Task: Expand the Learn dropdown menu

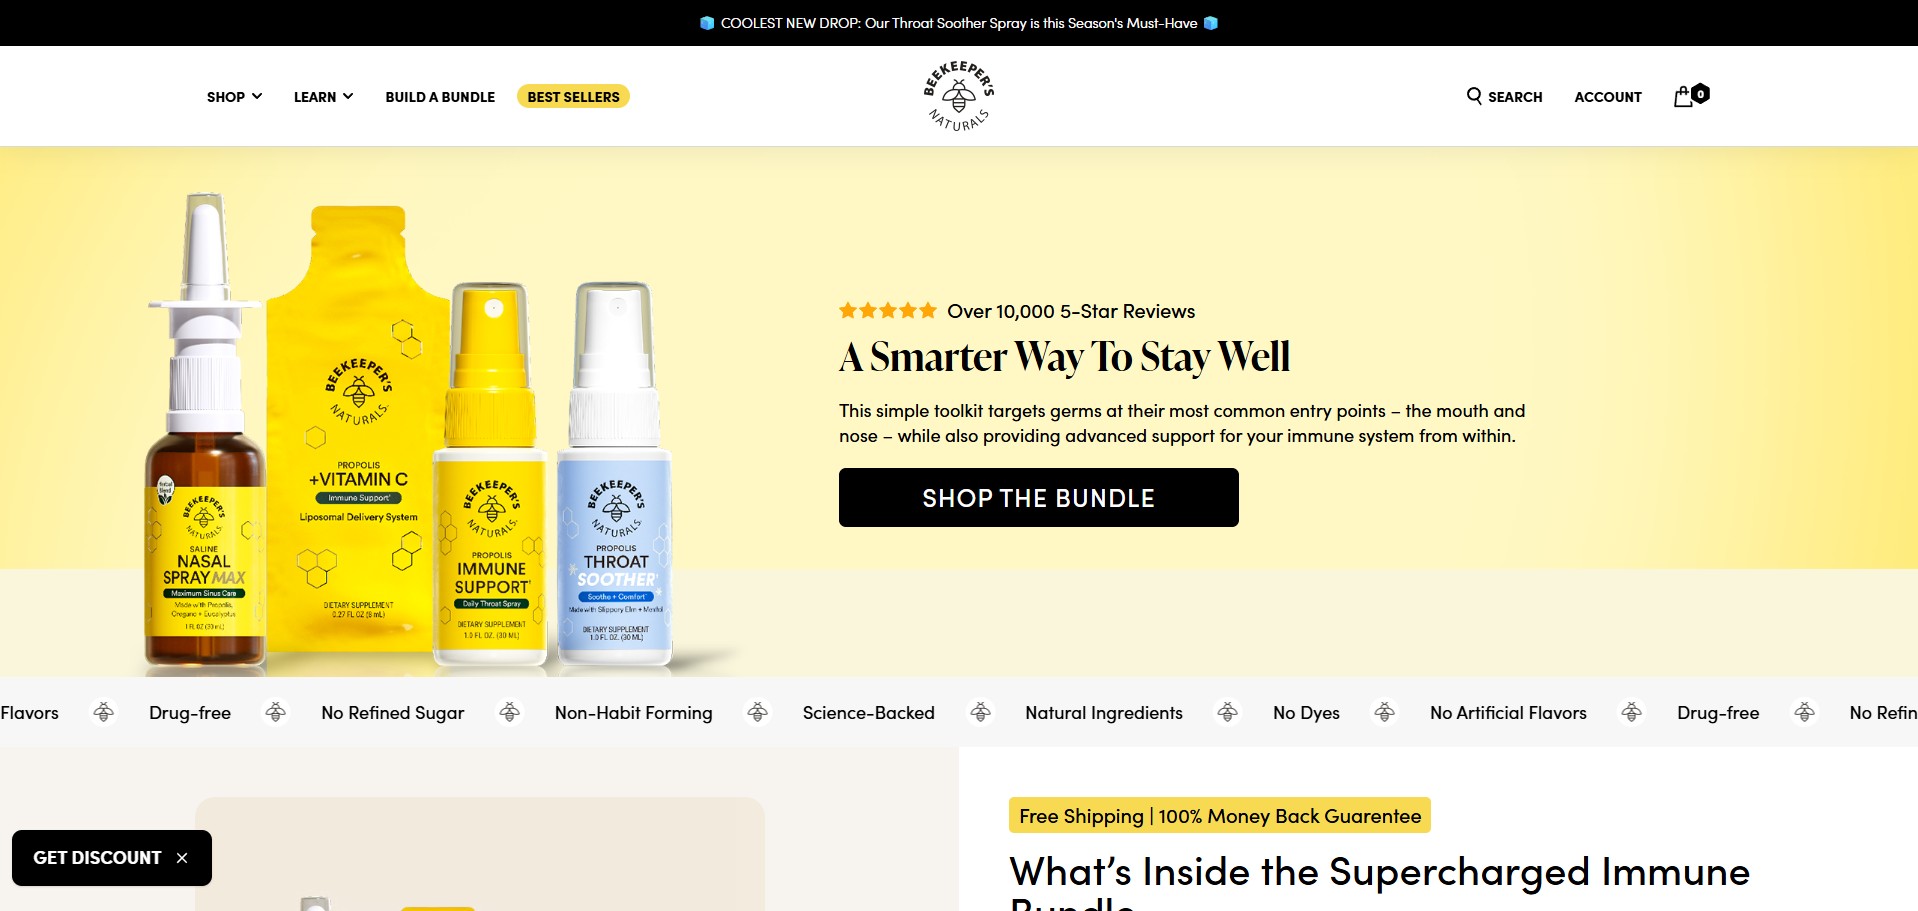Action: coord(323,97)
